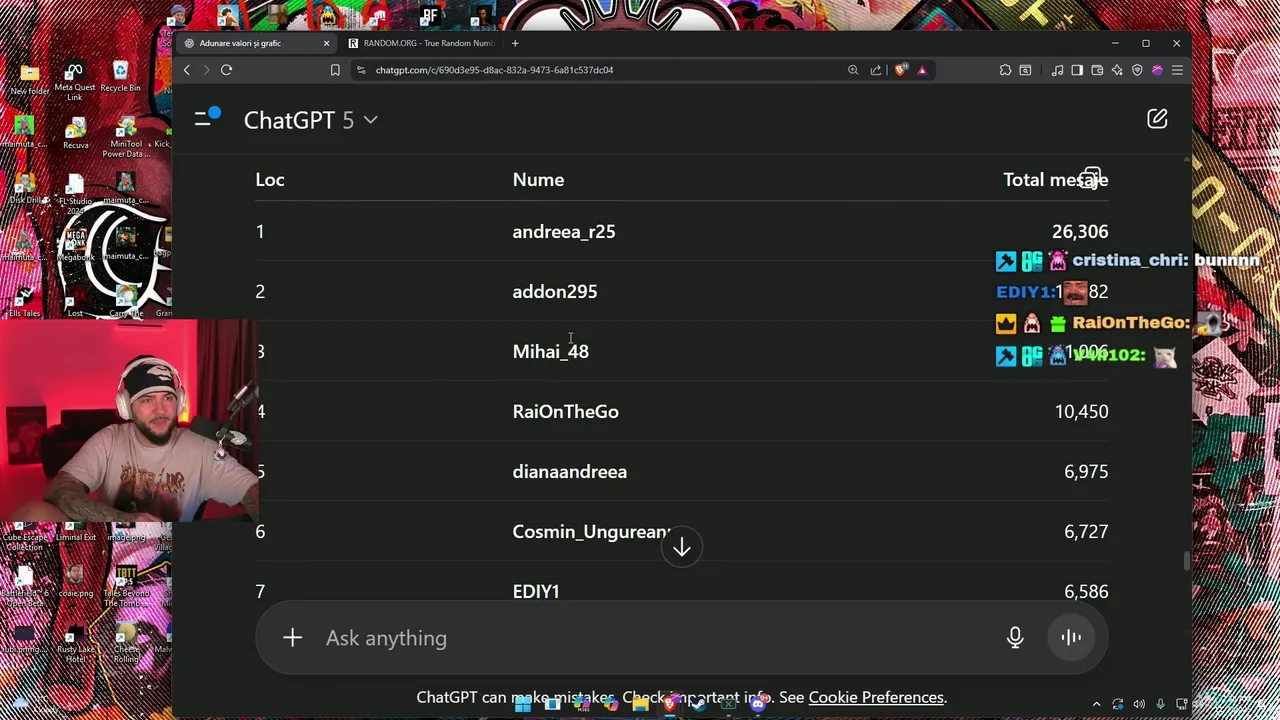Click the Windows Start button

(x=523, y=705)
